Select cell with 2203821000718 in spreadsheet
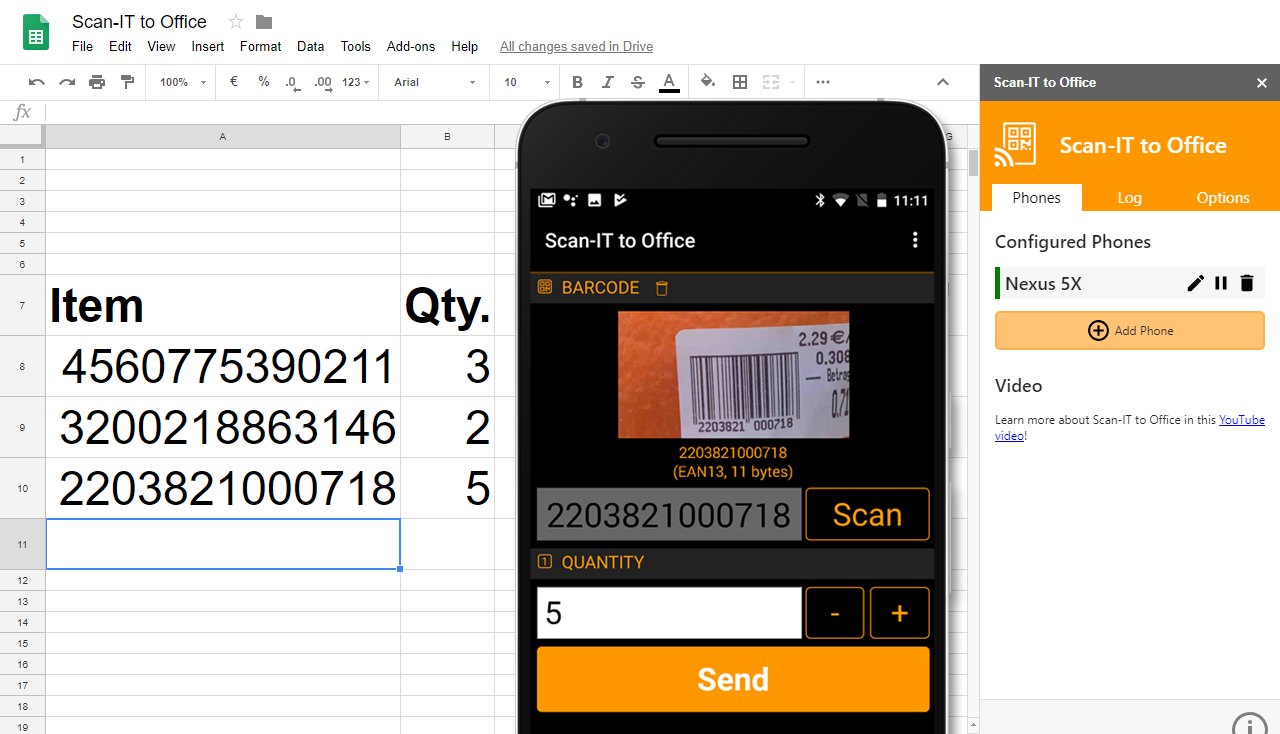The width and height of the screenshot is (1280, 734). click(x=222, y=488)
